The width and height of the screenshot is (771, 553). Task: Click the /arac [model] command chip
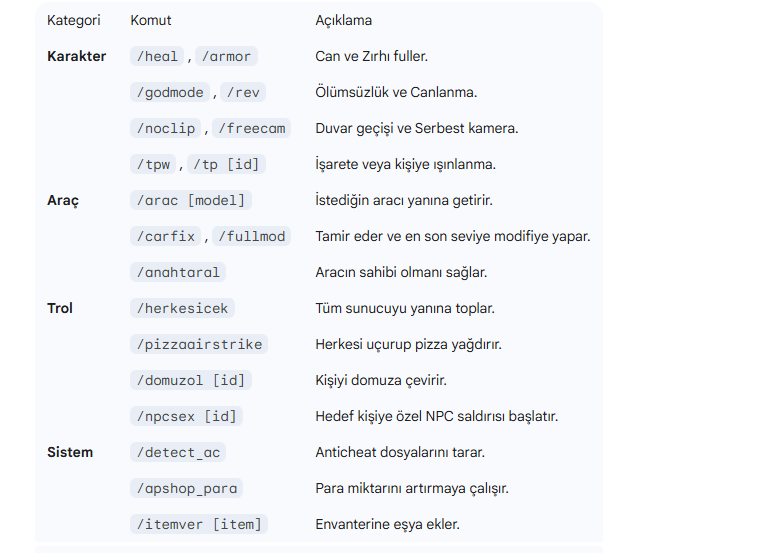tap(191, 200)
